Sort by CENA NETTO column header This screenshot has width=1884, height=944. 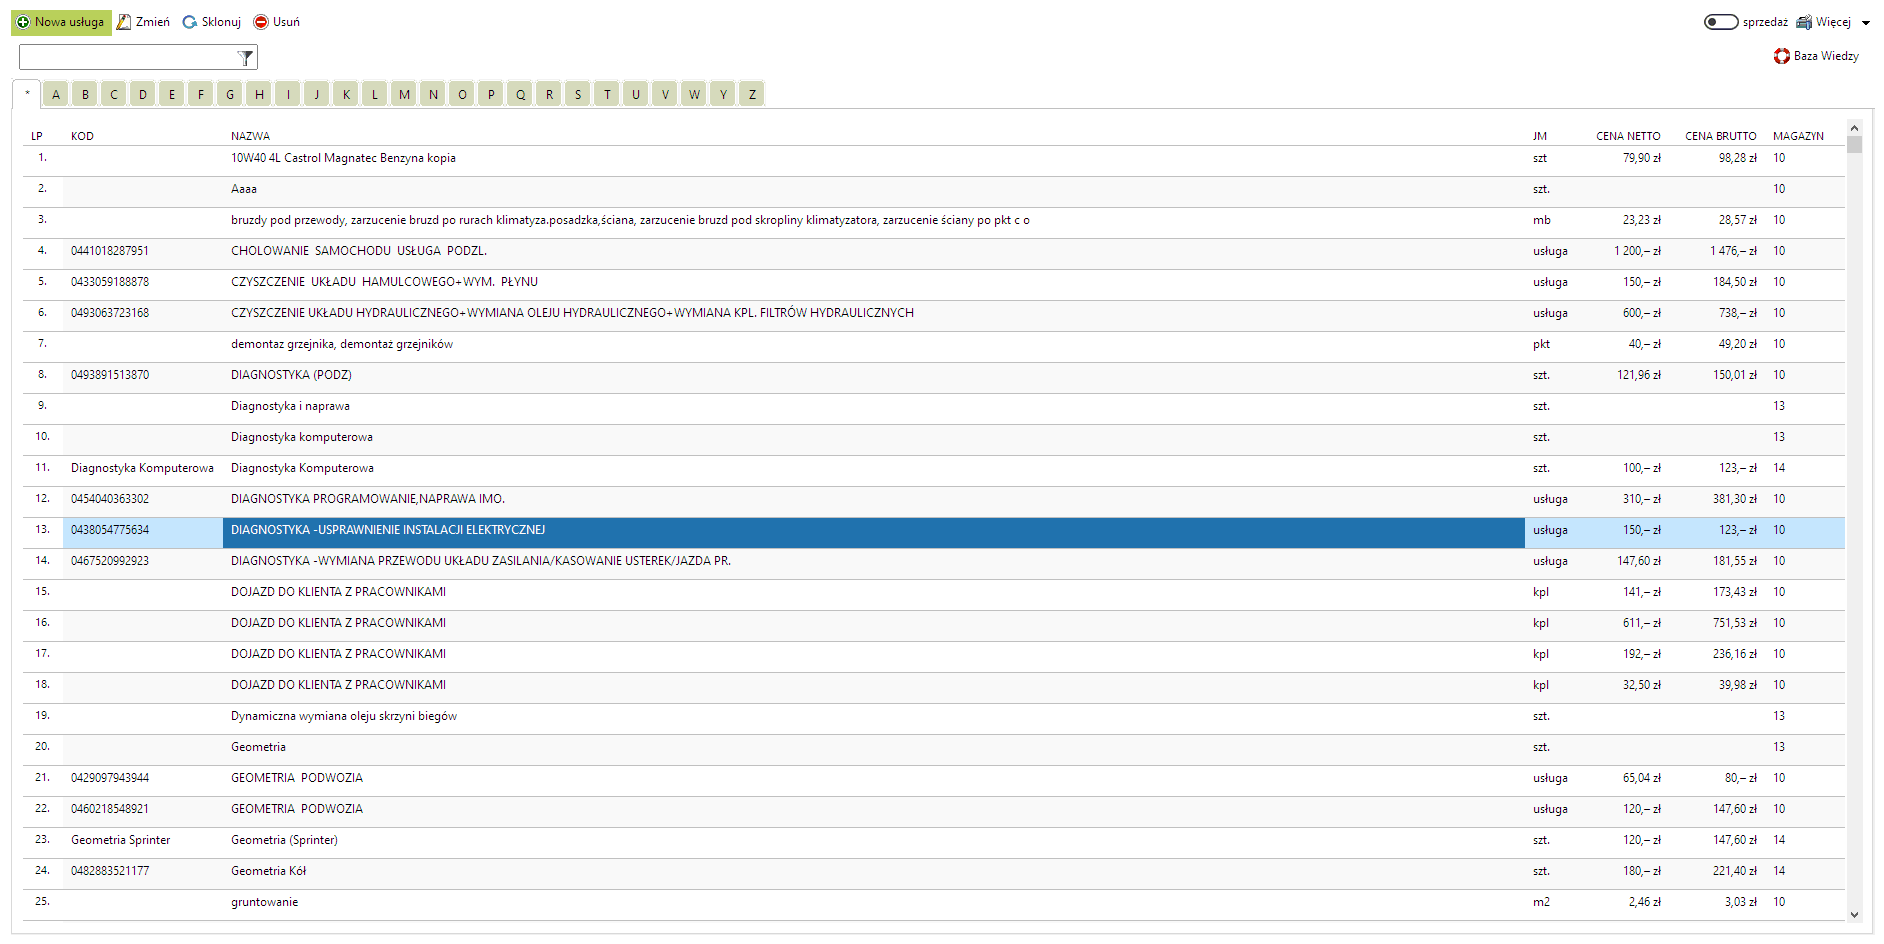click(1627, 136)
